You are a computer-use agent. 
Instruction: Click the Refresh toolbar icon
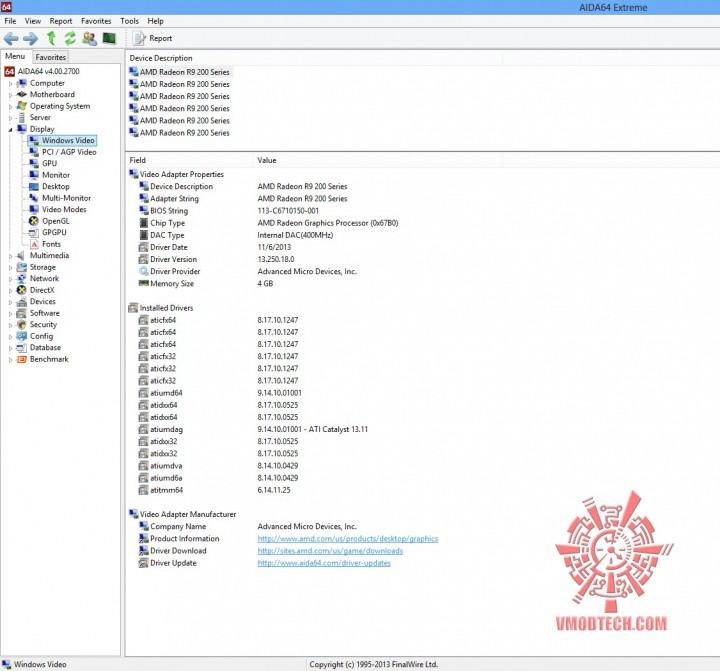pyautogui.click(x=70, y=38)
